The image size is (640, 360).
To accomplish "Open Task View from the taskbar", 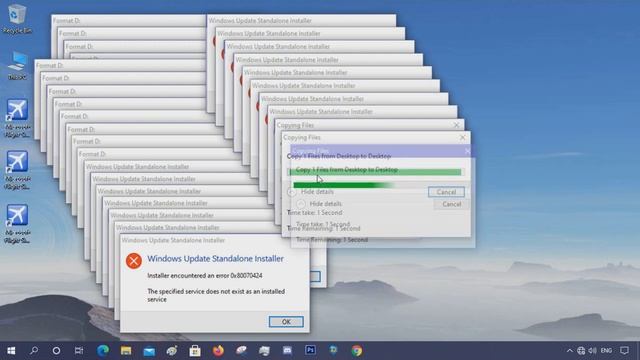I will [x=79, y=351].
